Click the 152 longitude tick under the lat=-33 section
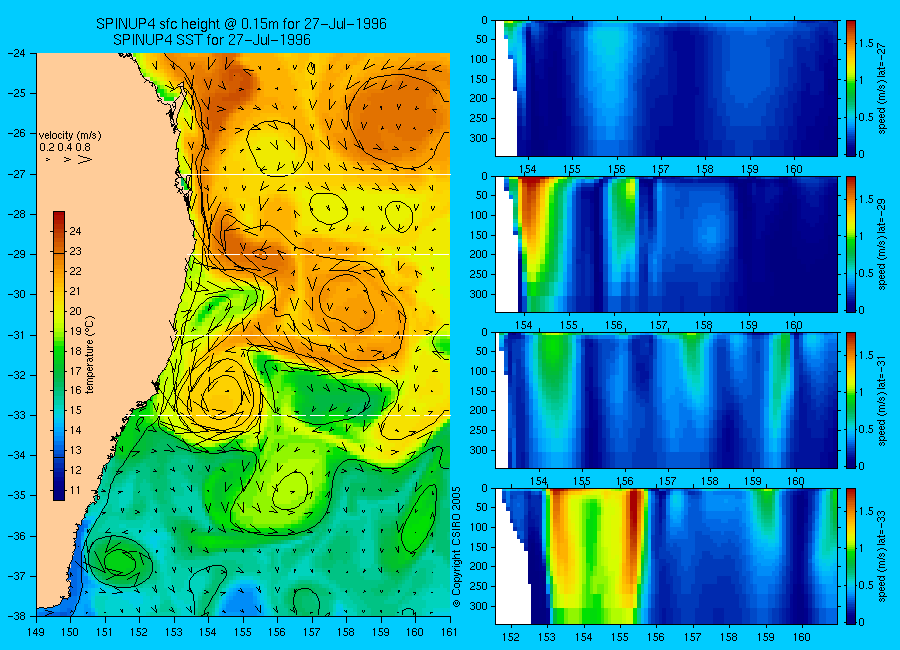 point(510,637)
